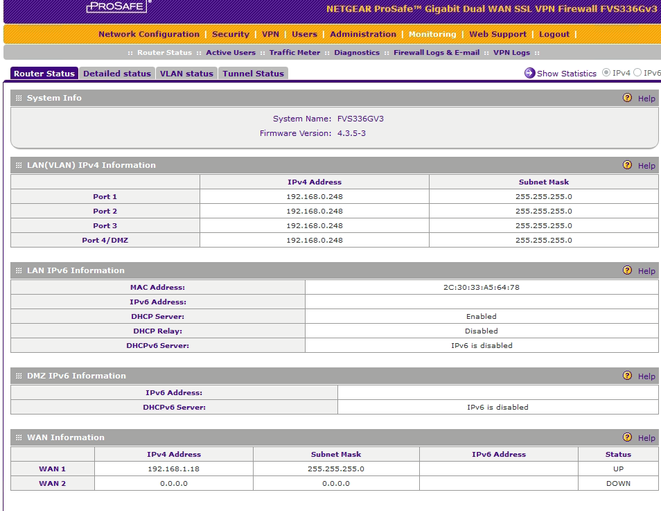Click the Show Statistics arrow icon
Image resolution: width=661 pixels, height=511 pixels.
pyautogui.click(x=529, y=73)
